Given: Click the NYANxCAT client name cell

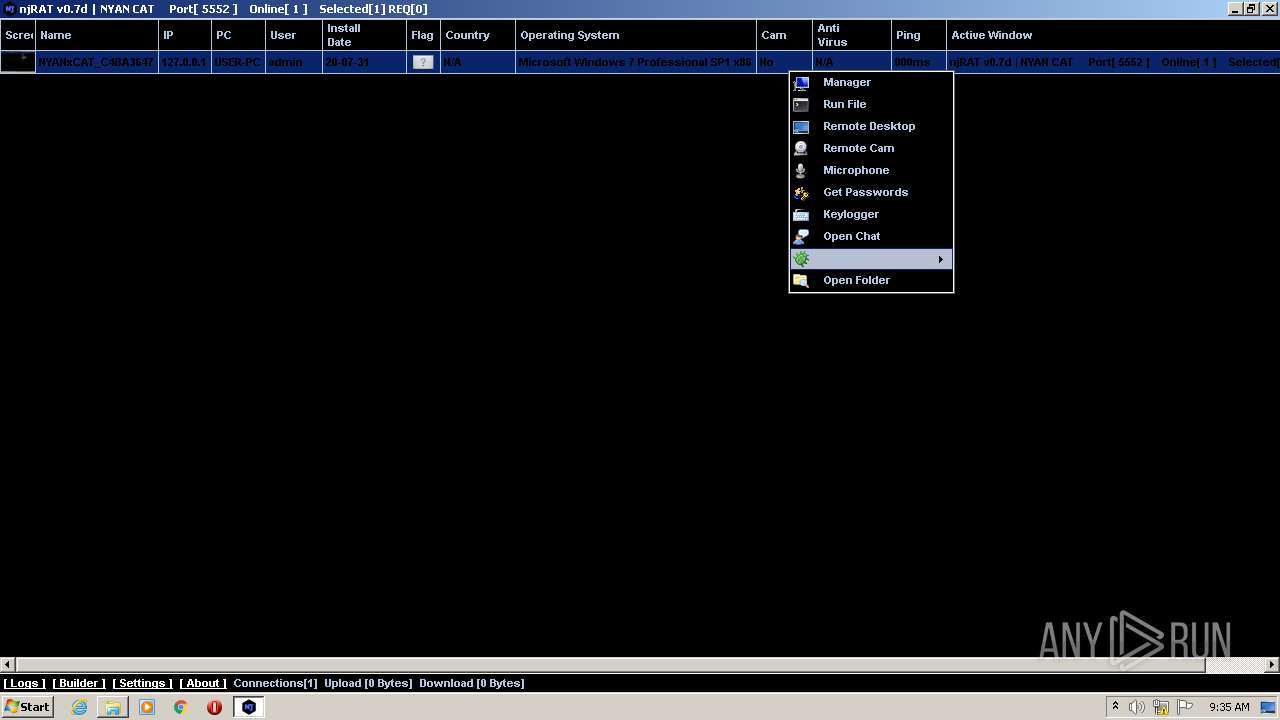Looking at the screenshot, I should point(96,62).
